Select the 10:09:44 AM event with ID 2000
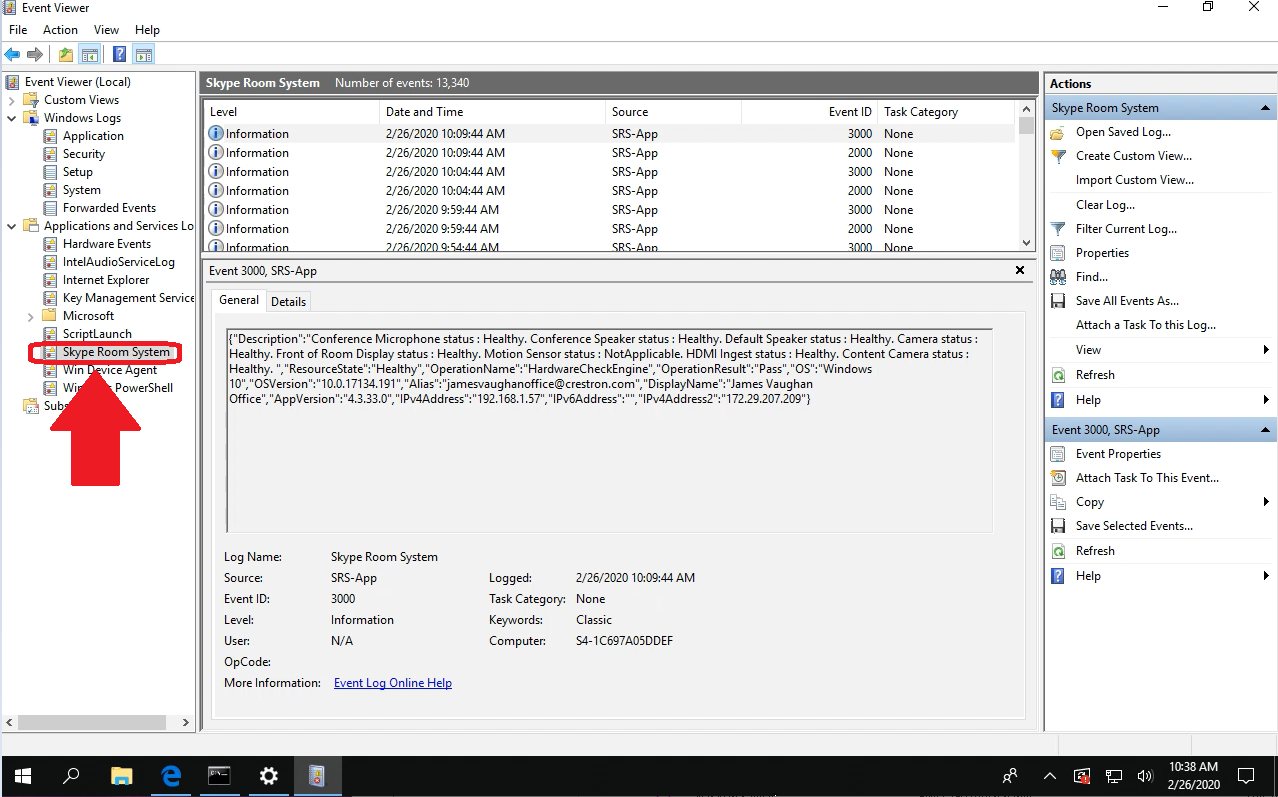 pos(610,153)
